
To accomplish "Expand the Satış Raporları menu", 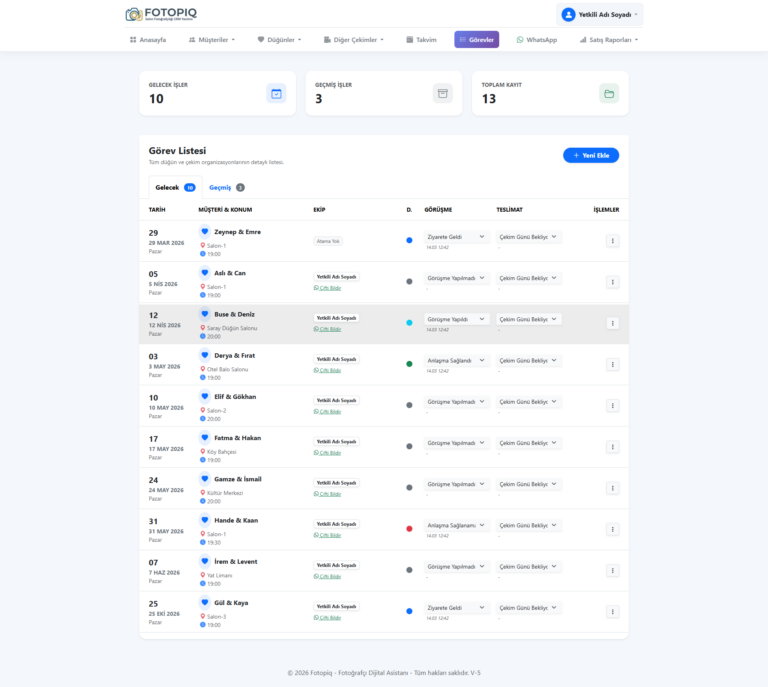I will pos(608,40).
